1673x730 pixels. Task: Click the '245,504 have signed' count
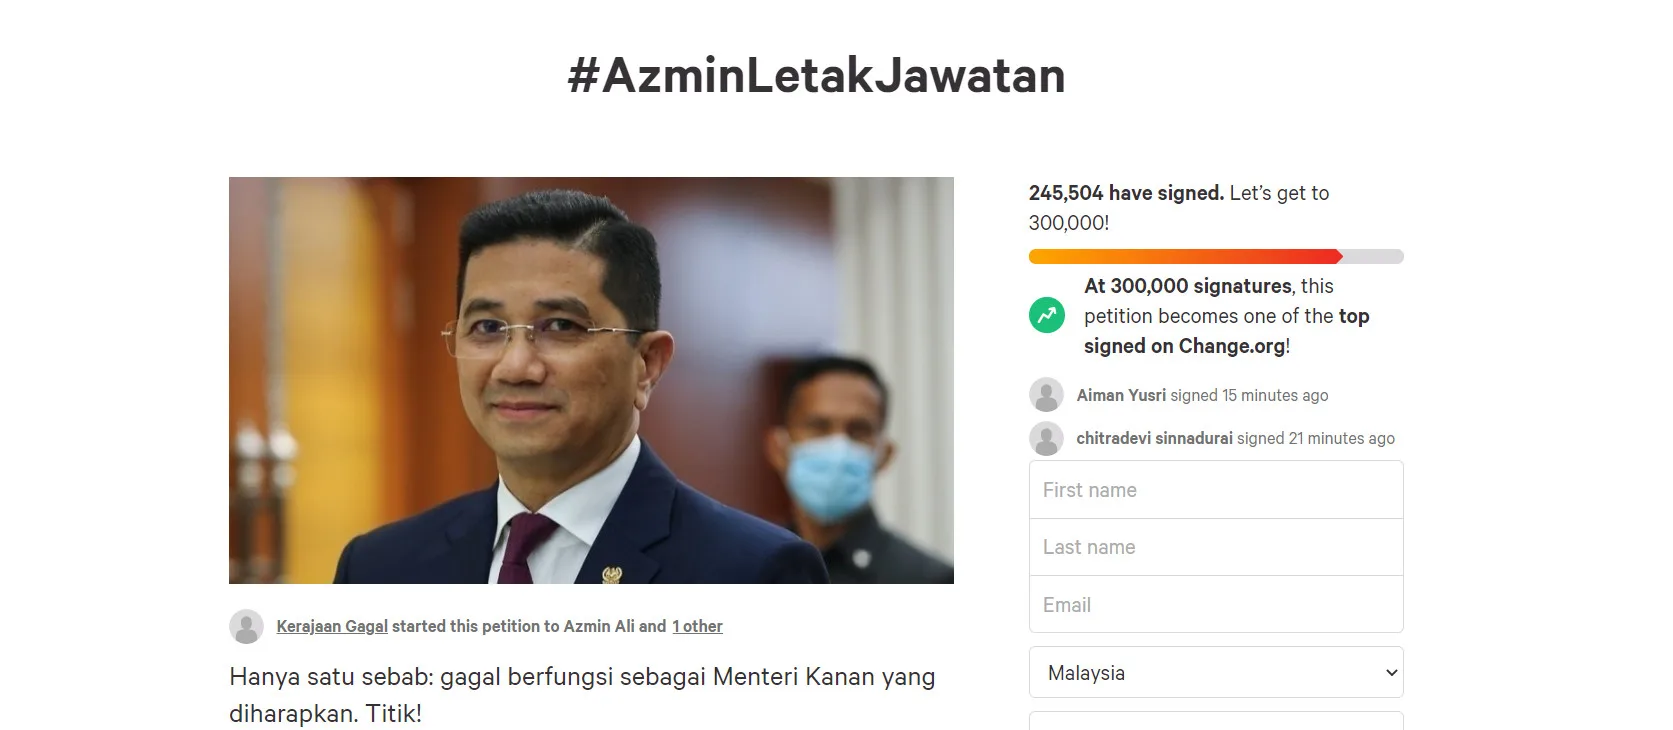point(1126,193)
